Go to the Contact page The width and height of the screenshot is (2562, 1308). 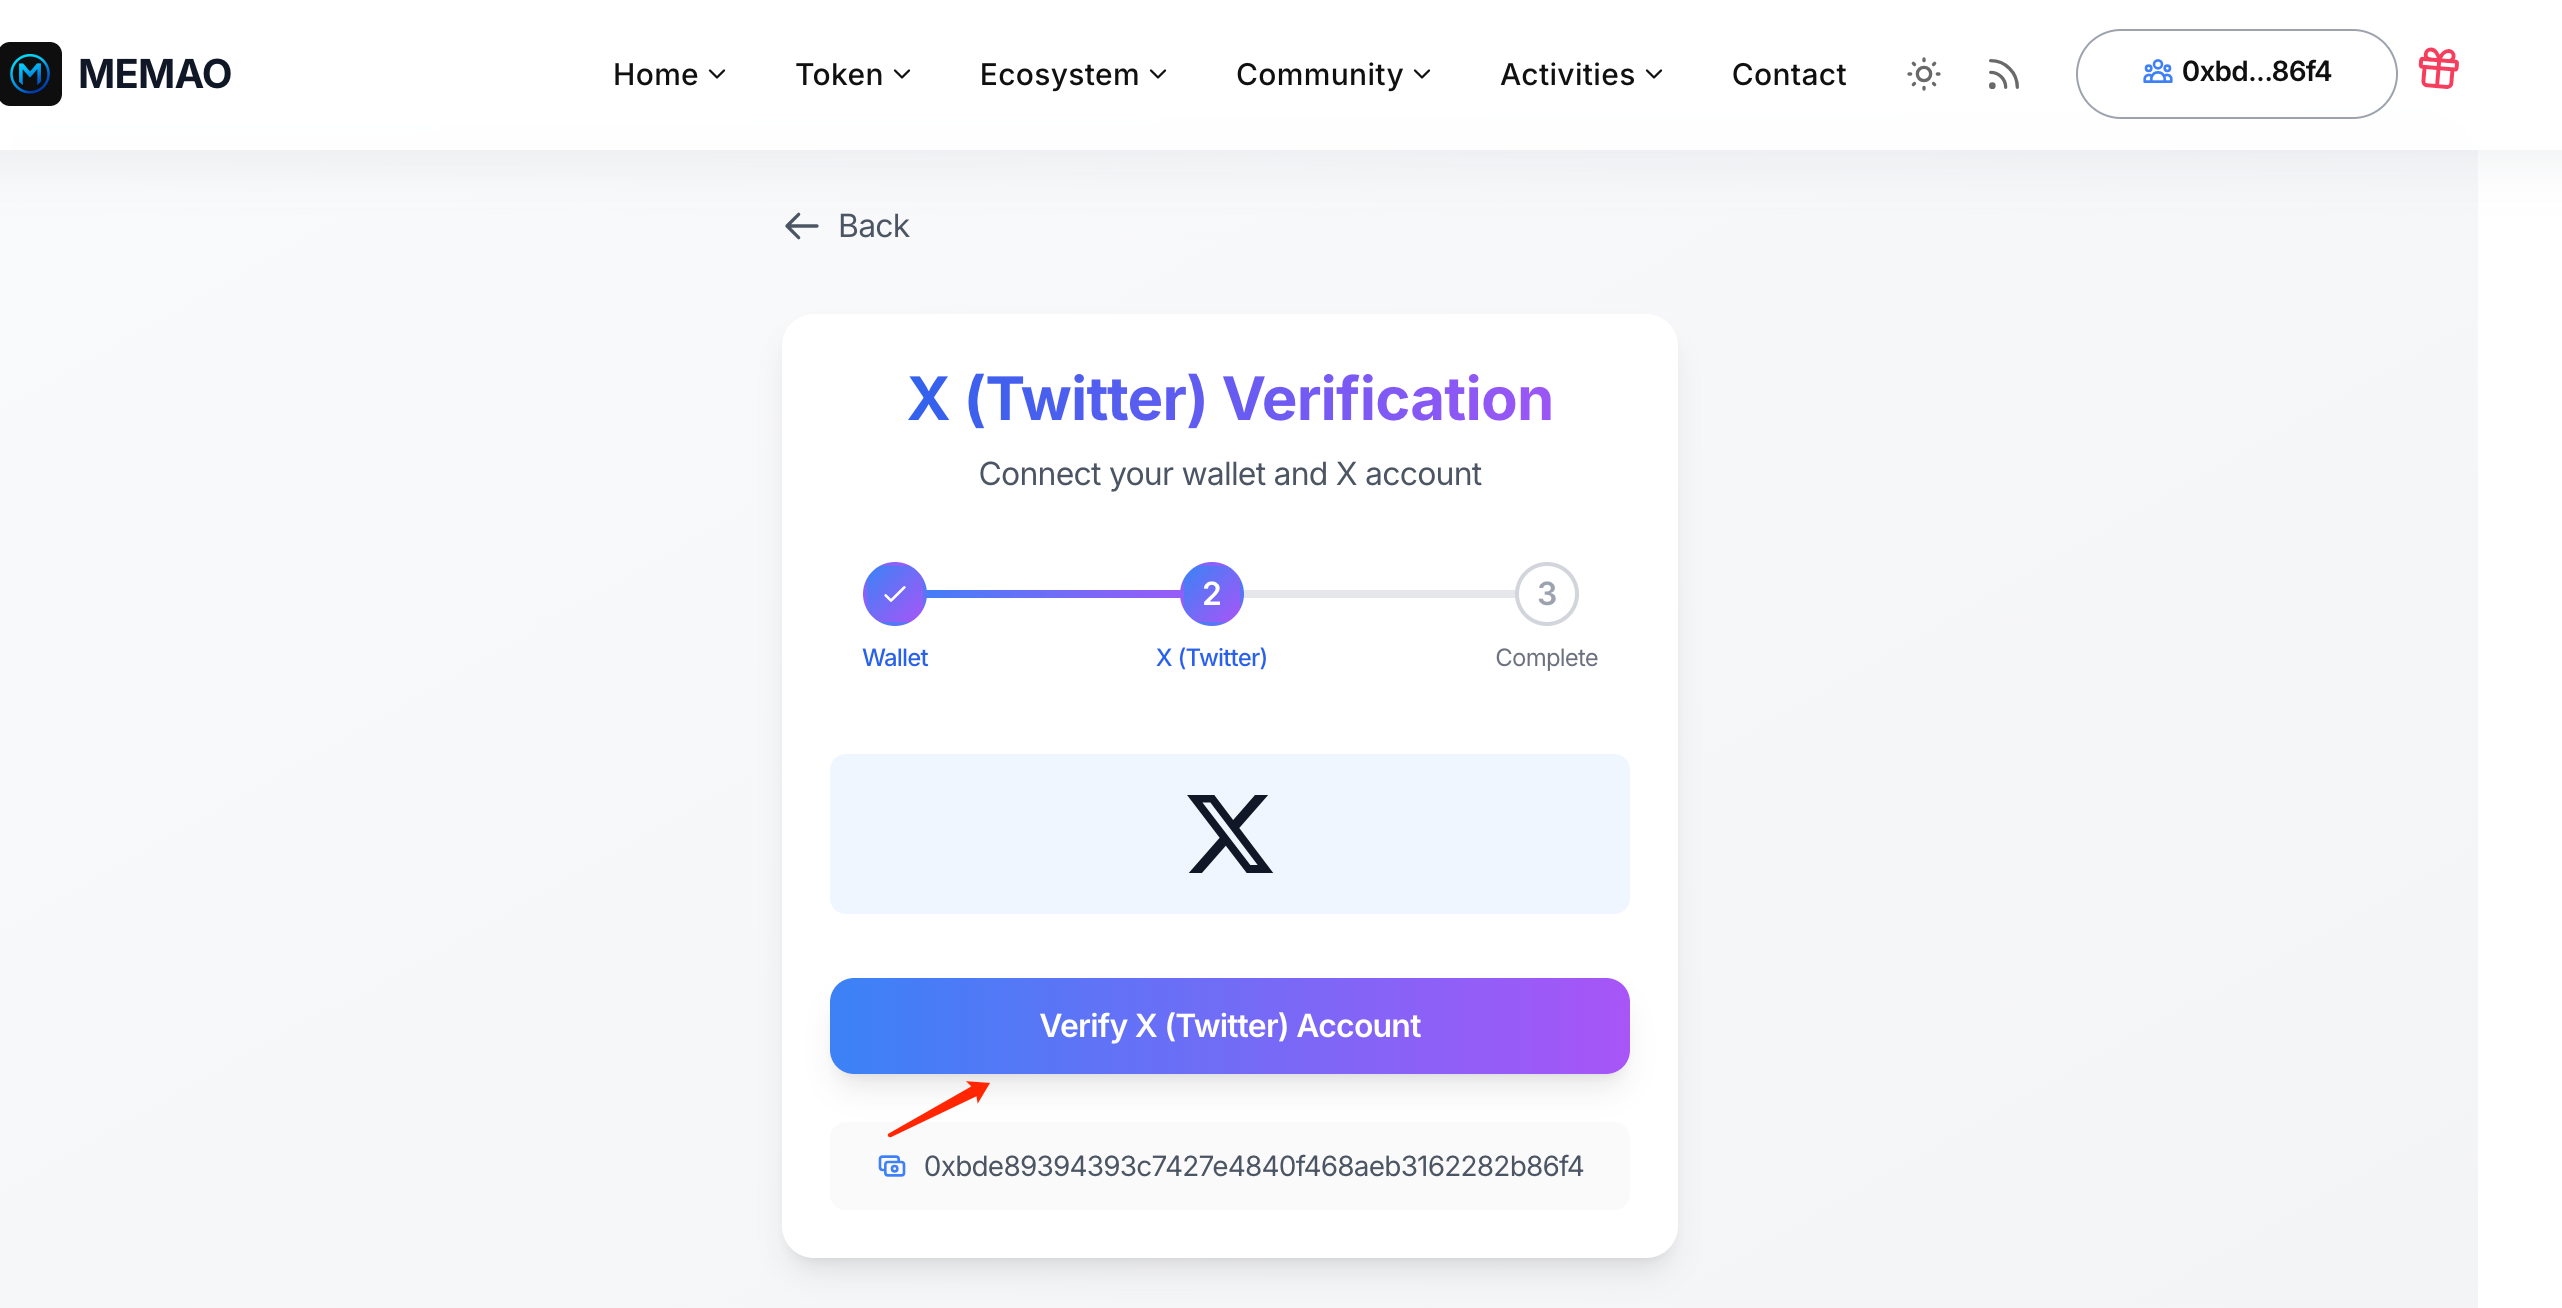pos(1789,74)
